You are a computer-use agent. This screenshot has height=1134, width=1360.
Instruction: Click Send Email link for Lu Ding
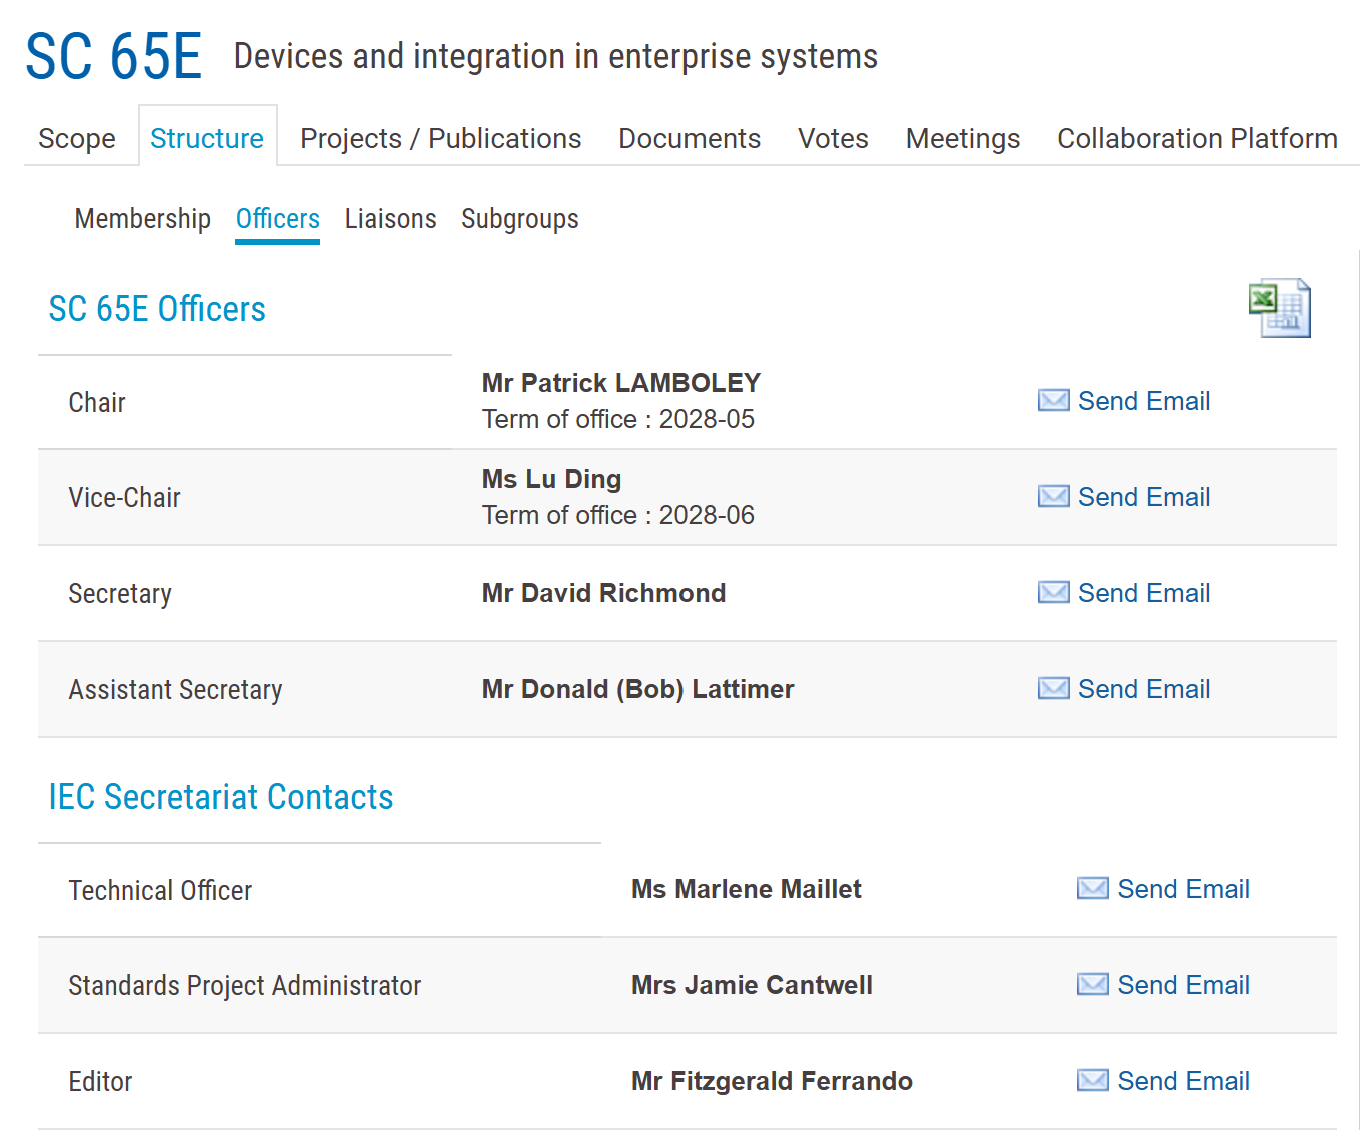[x=1143, y=497]
